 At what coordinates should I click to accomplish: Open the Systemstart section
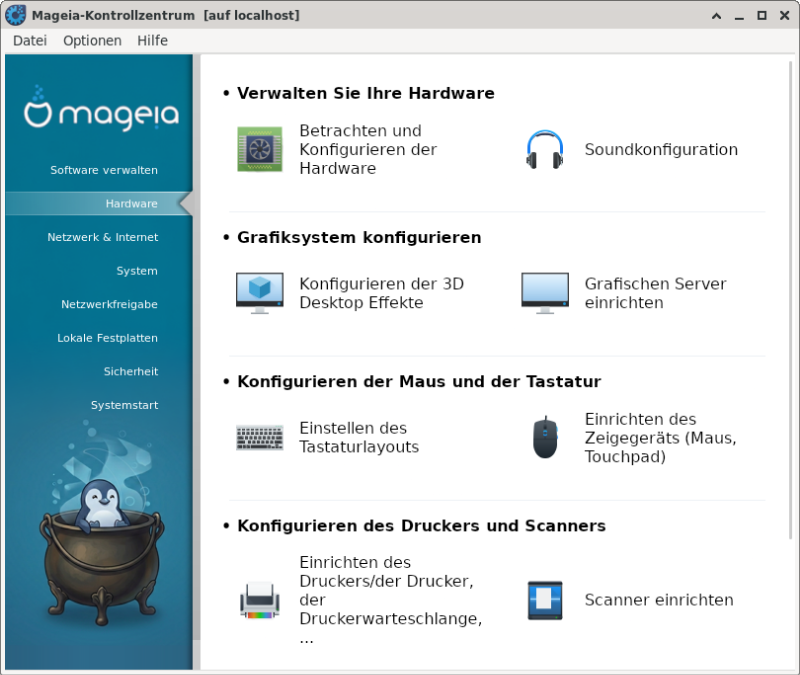point(124,405)
